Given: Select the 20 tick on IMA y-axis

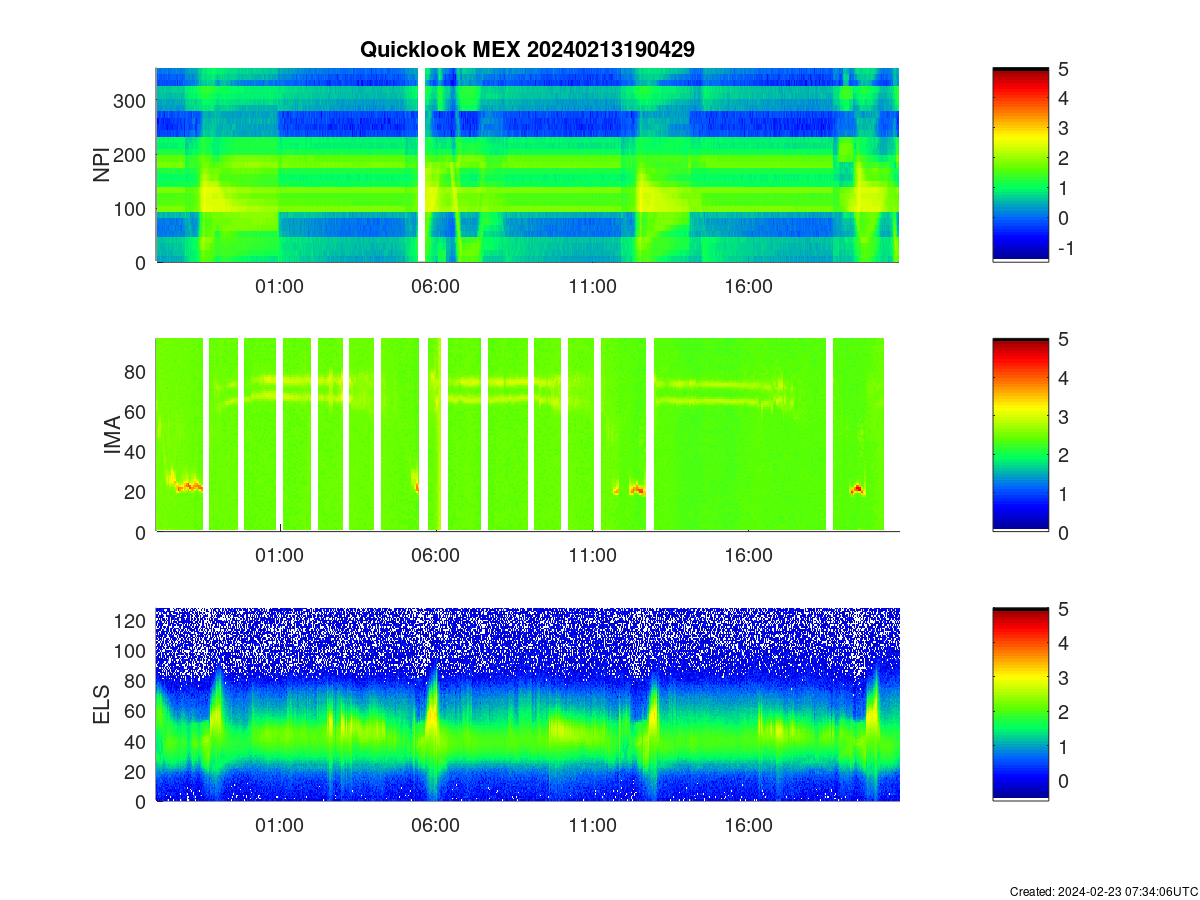Looking at the screenshot, I should (135, 492).
